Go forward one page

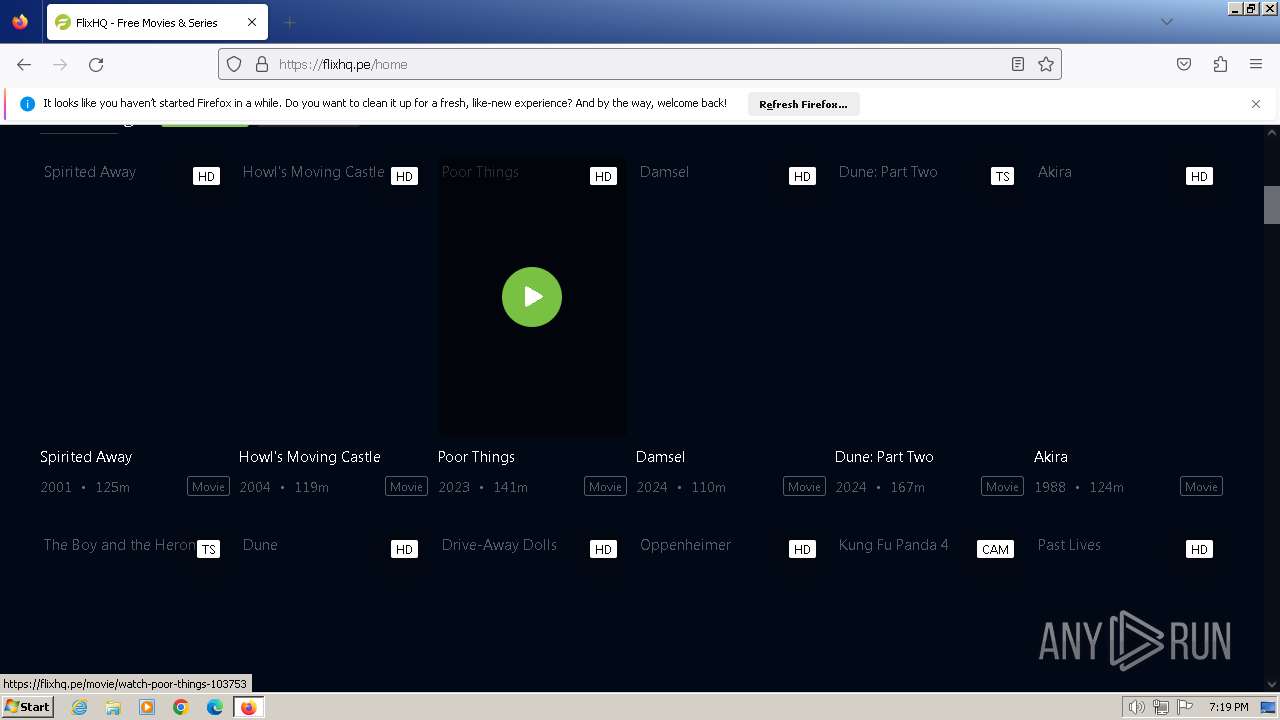(x=60, y=64)
